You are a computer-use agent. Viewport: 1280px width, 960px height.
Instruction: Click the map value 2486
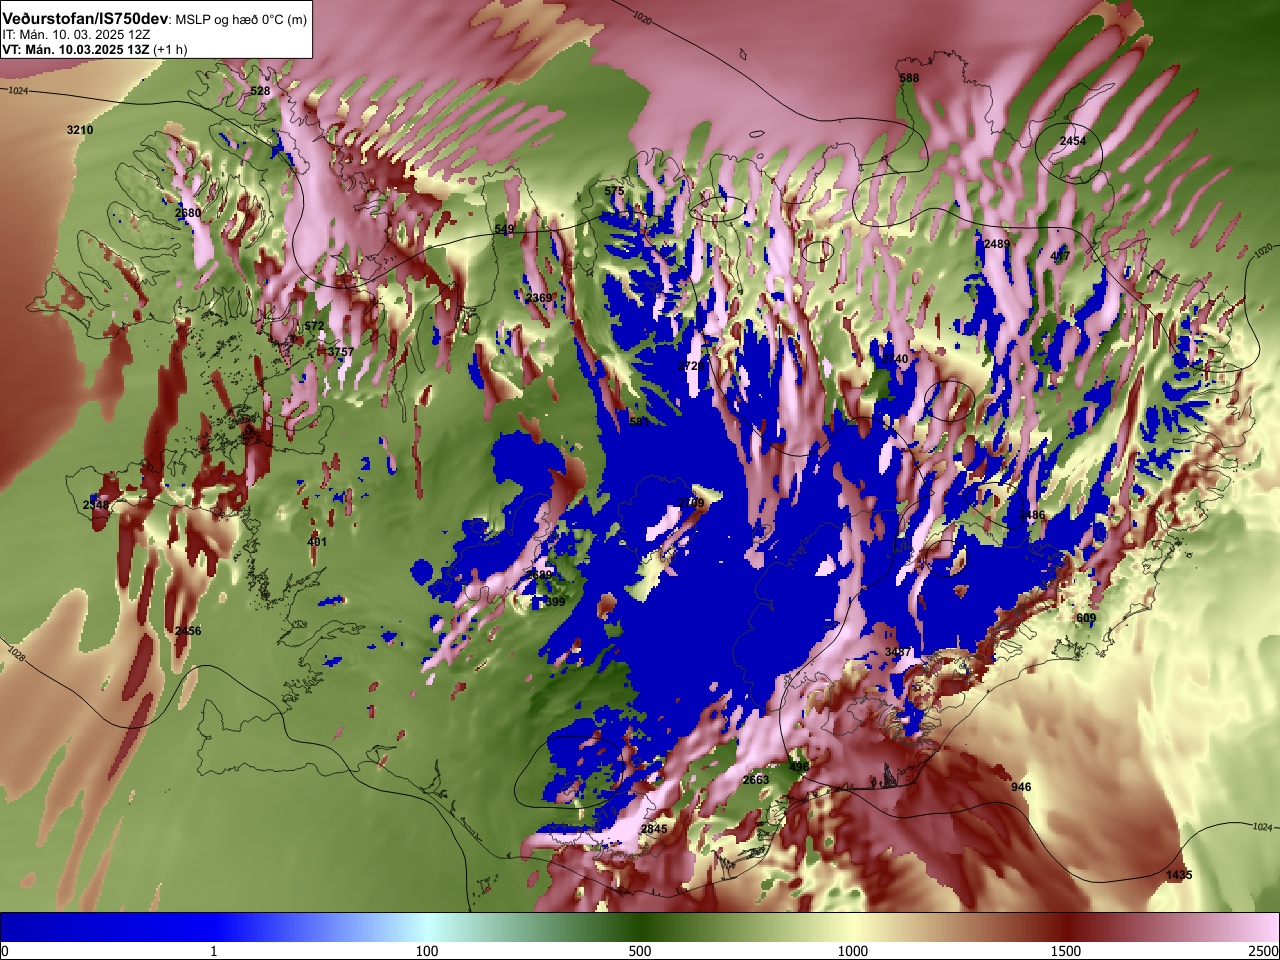pyautogui.click(x=1032, y=515)
